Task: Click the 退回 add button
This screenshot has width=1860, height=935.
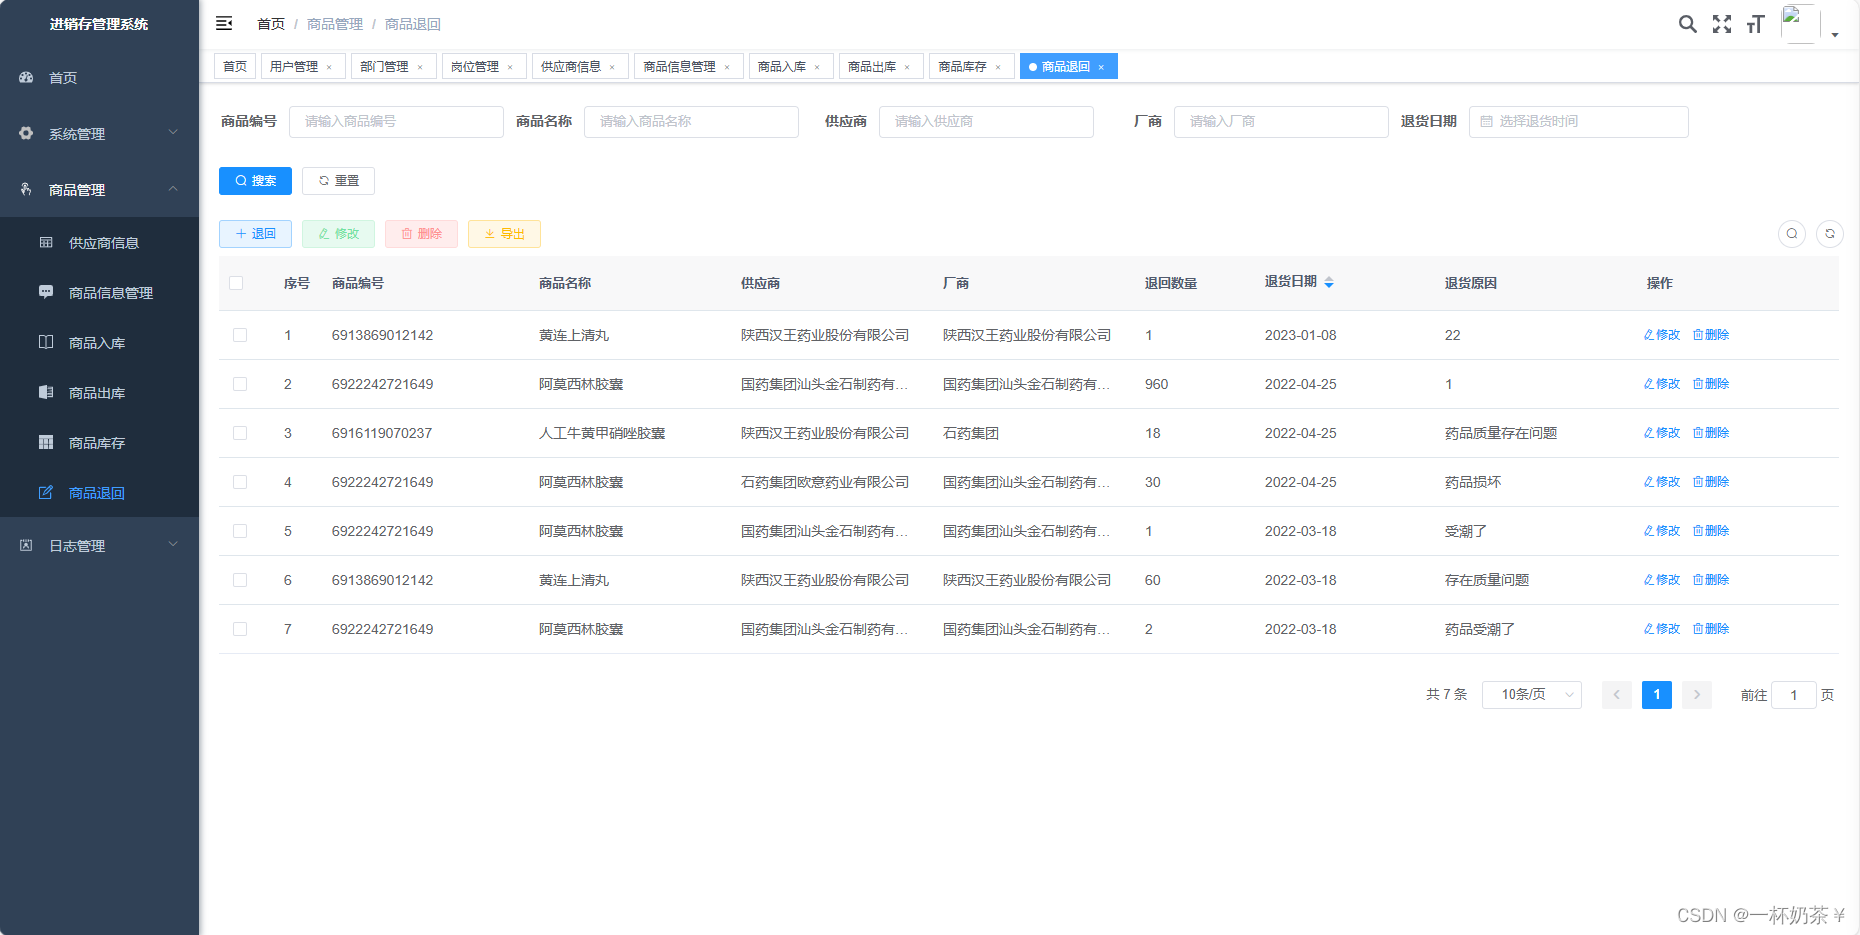Action: 255,234
